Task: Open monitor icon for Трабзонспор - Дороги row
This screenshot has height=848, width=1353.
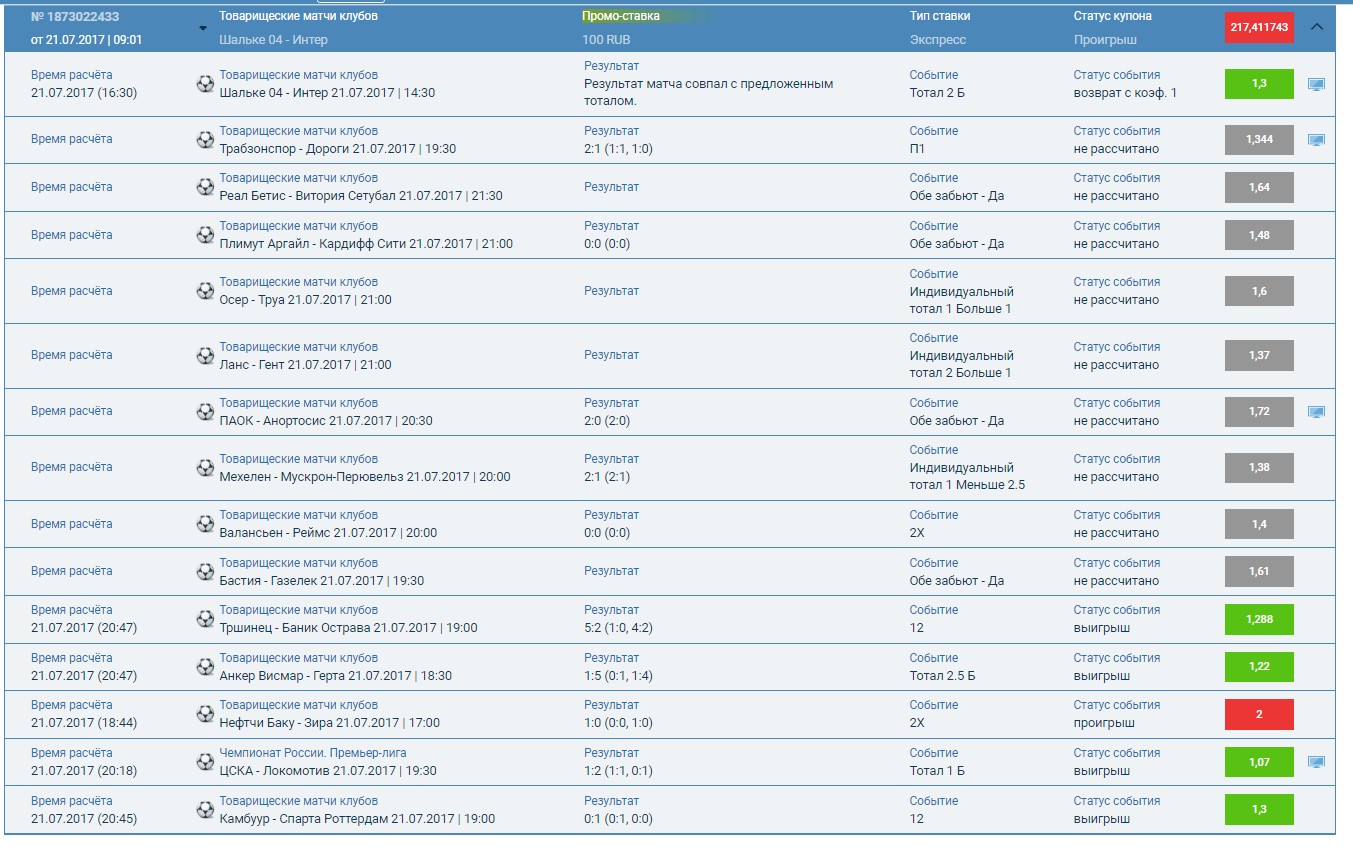Action: pyautogui.click(x=1316, y=140)
